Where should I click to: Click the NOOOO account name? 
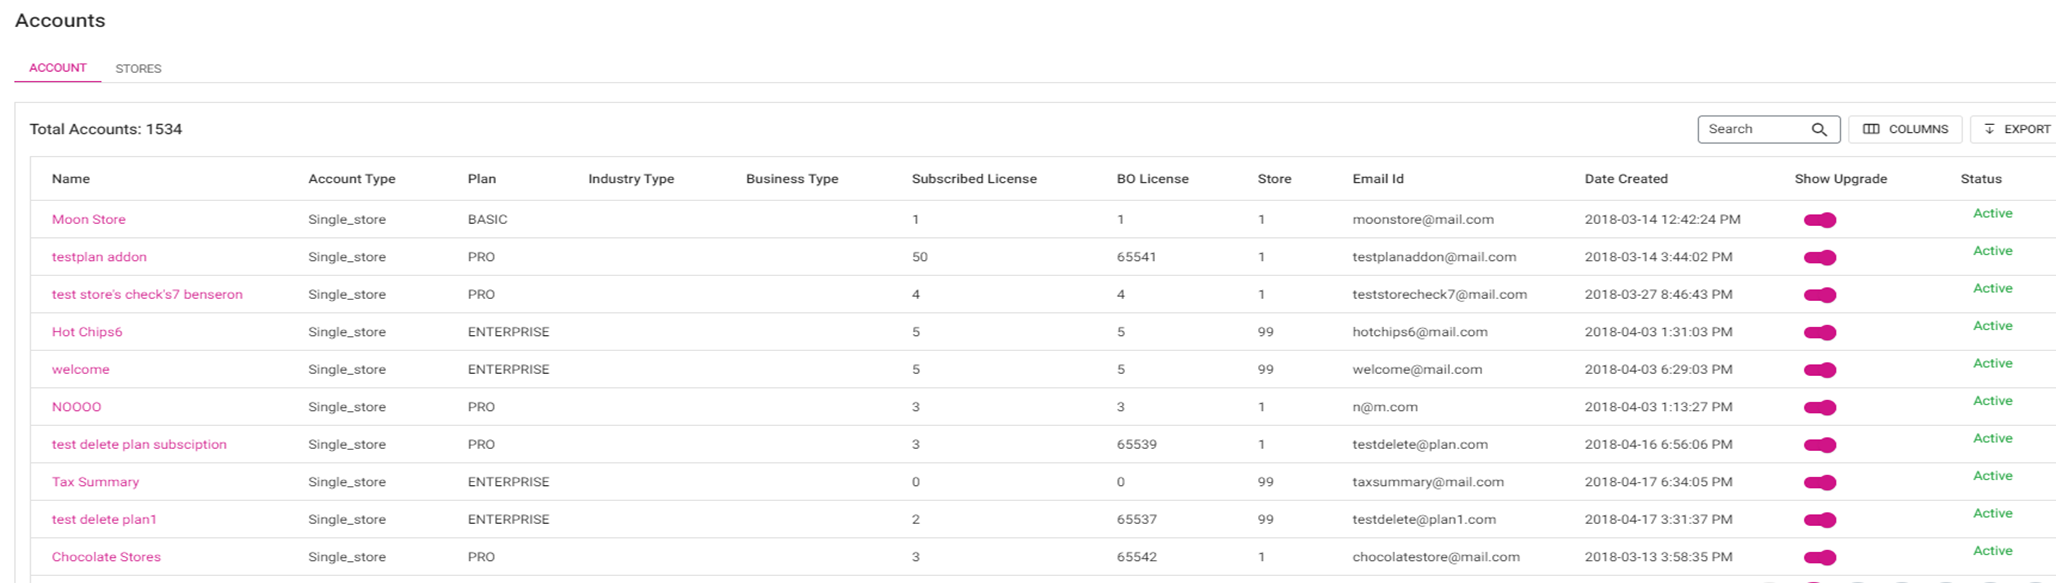(x=77, y=407)
